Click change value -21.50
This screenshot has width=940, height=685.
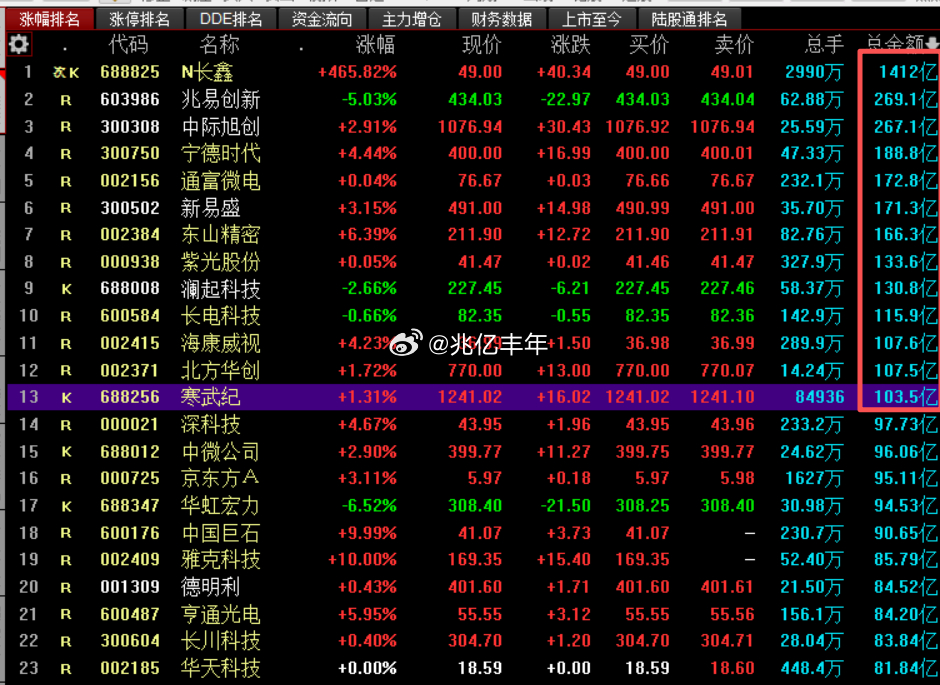click(566, 506)
